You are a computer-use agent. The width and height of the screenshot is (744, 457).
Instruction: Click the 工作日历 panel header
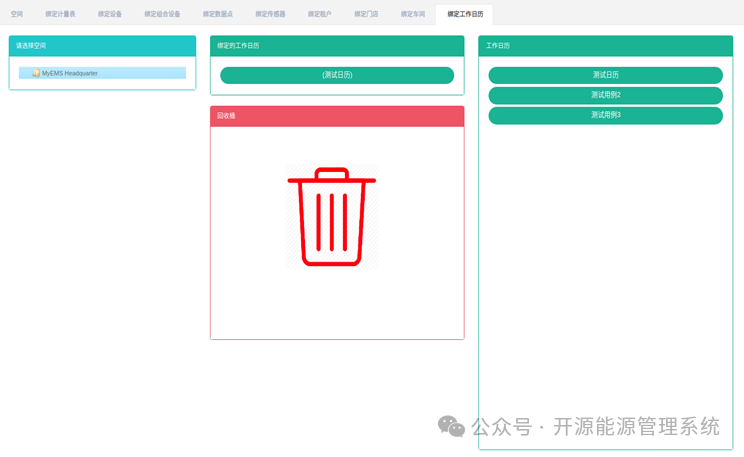pyautogui.click(x=605, y=46)
